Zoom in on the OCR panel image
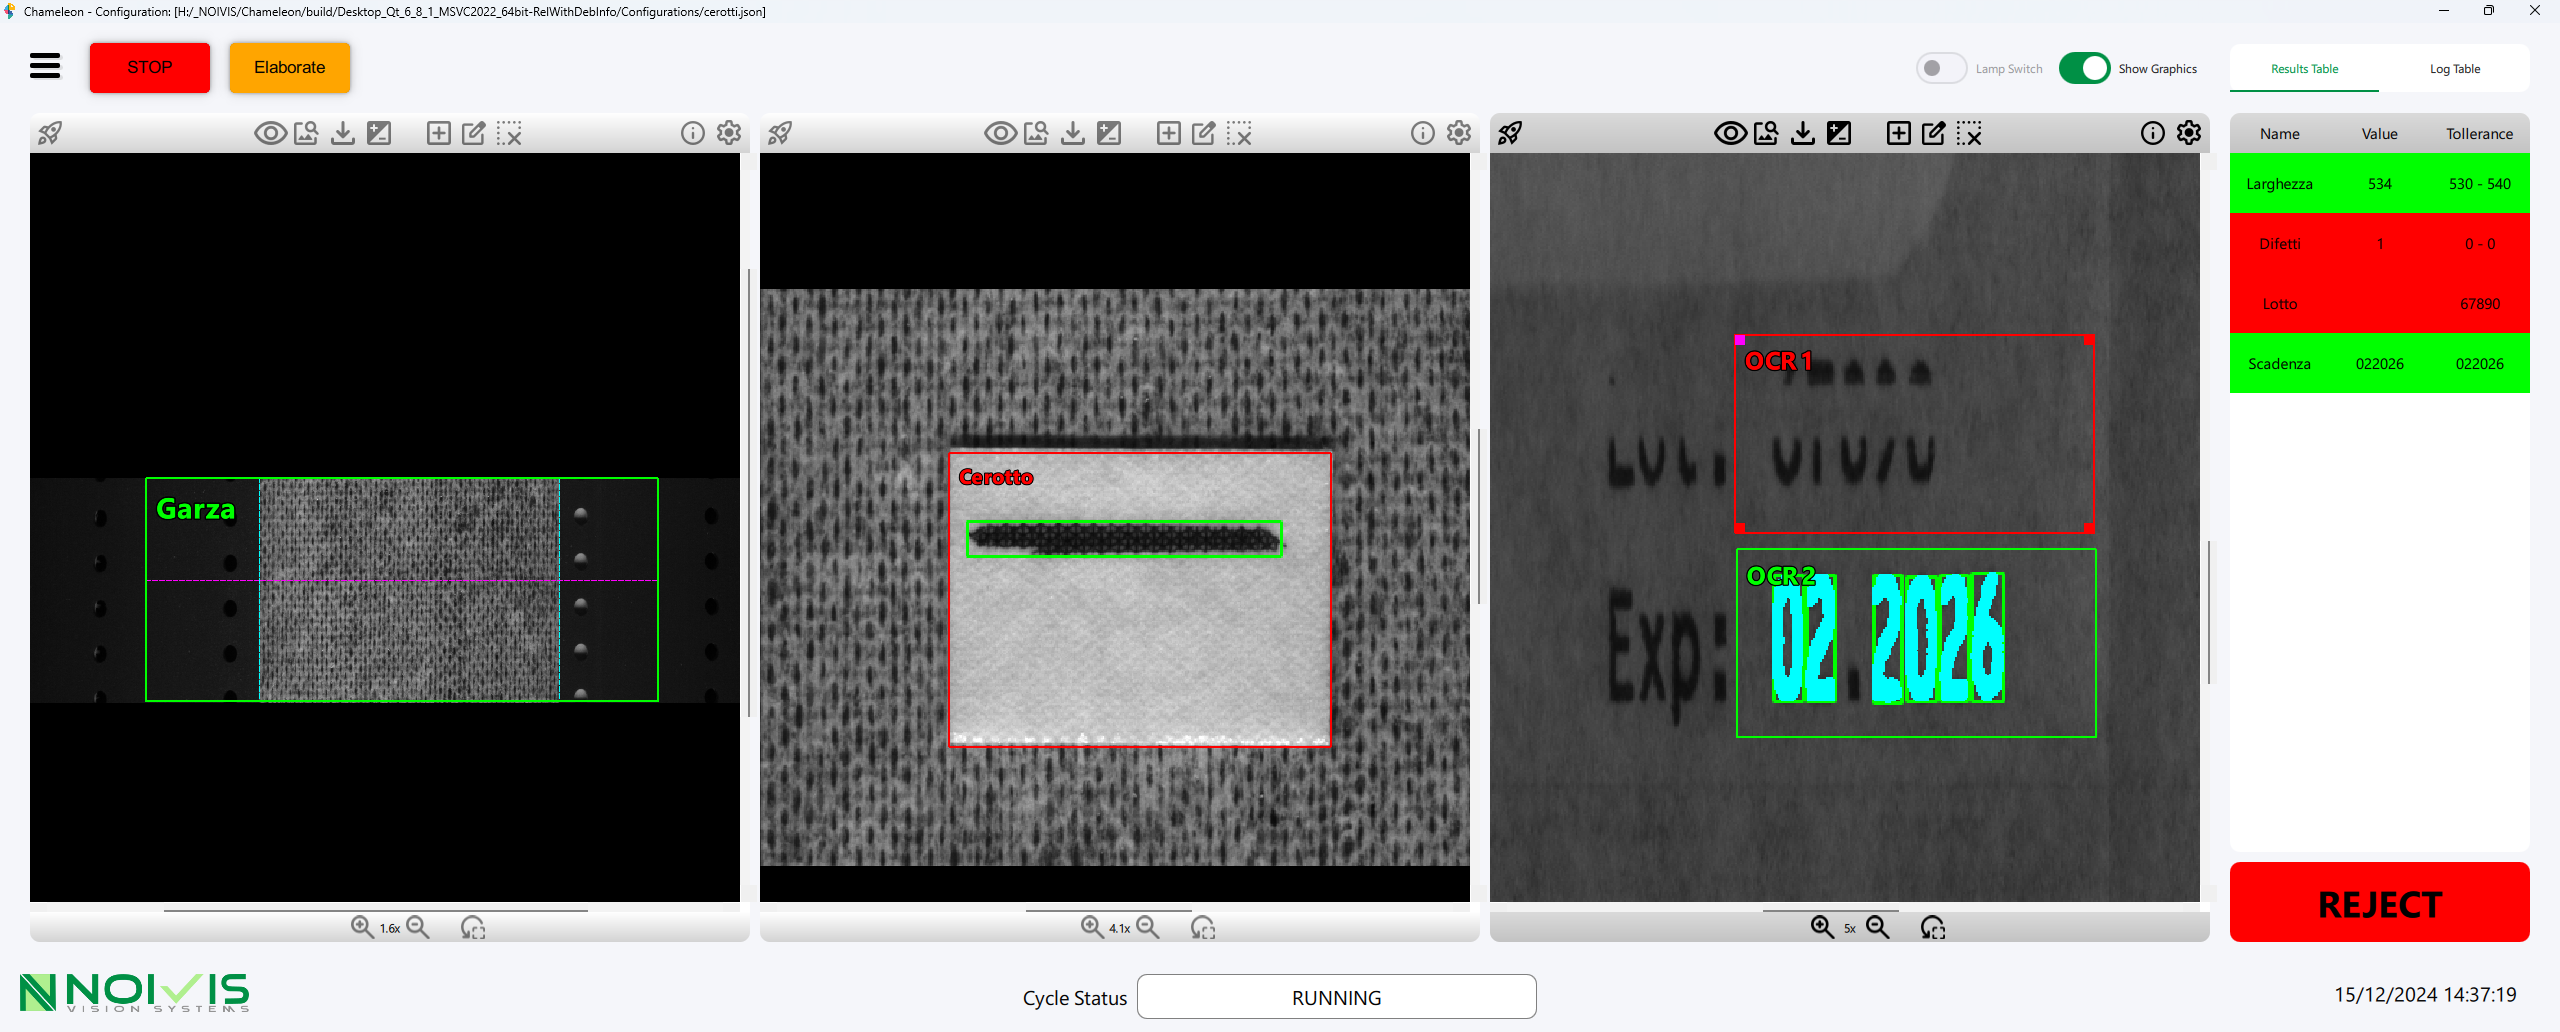This screenshot has width=2560, height=1032. click(x=1822, y=927)
